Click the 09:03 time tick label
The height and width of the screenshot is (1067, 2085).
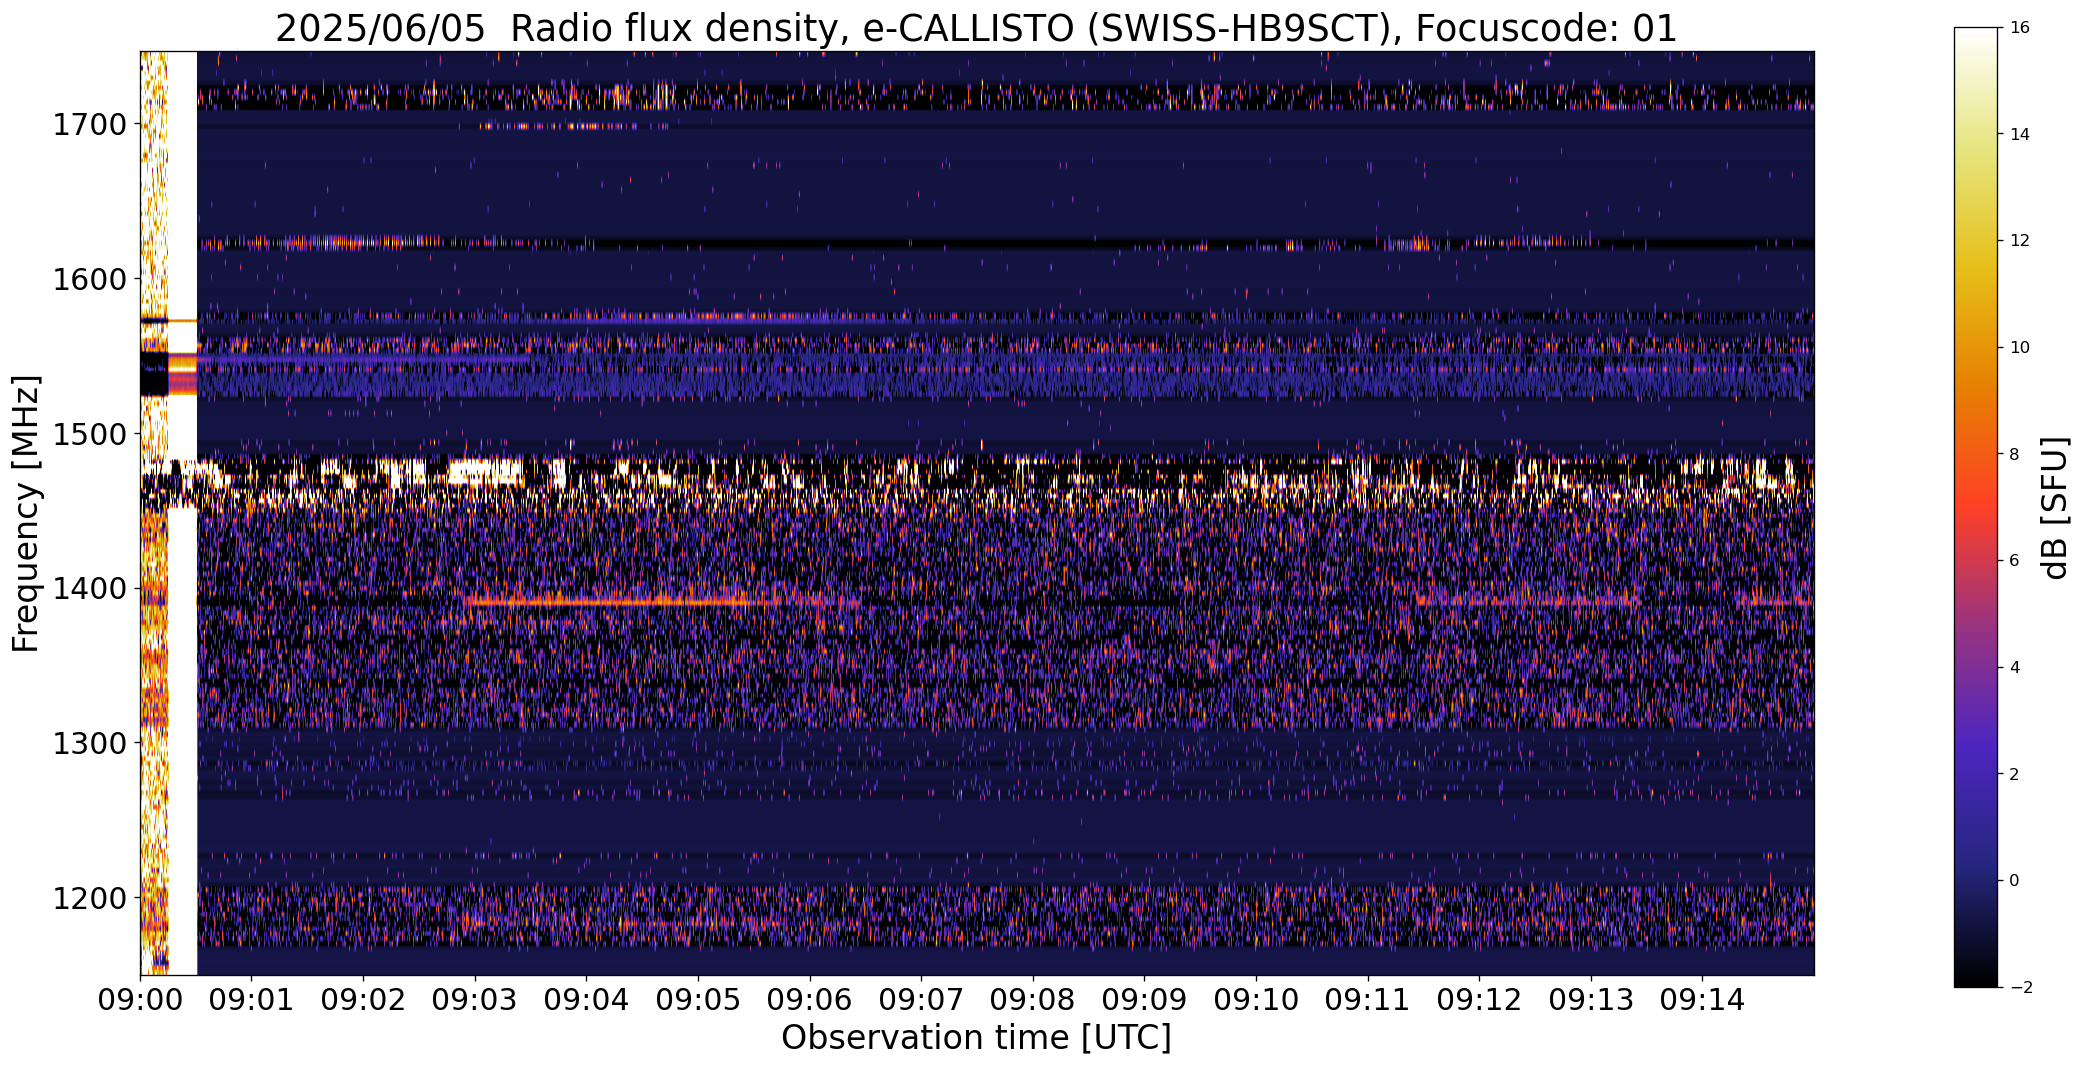(x=475, y=1000)
